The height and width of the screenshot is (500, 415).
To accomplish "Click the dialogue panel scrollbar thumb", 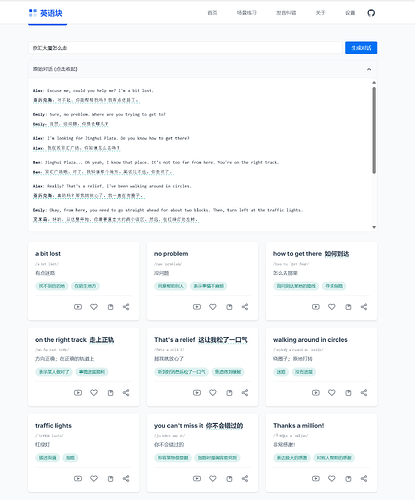I will click(374, 130).
